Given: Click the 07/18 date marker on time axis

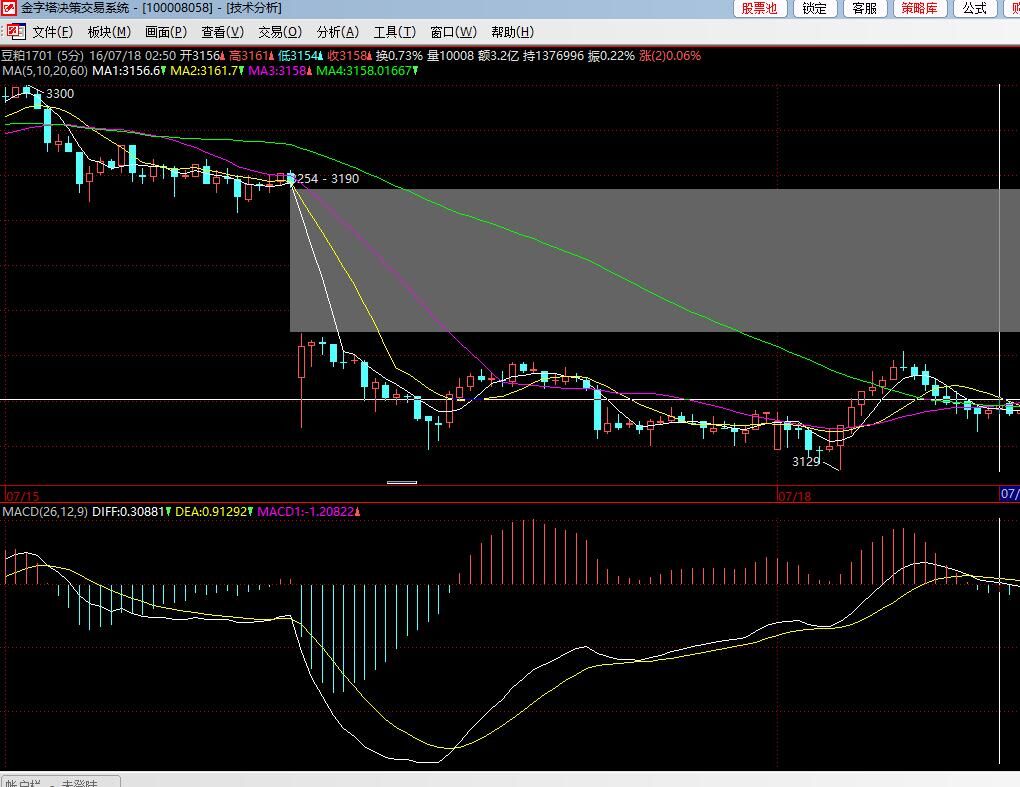Looking at the screenshot, I should click(793, 495).
